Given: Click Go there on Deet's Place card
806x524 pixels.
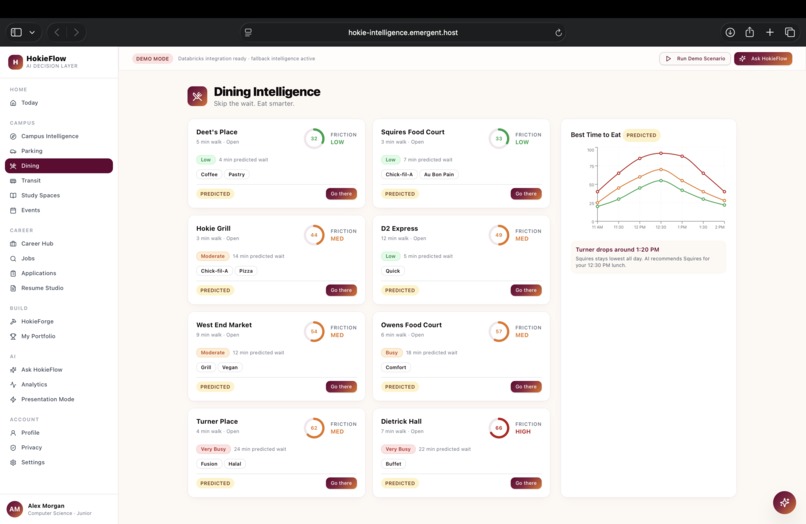Looking at the screenshot, I should [341, 194].
